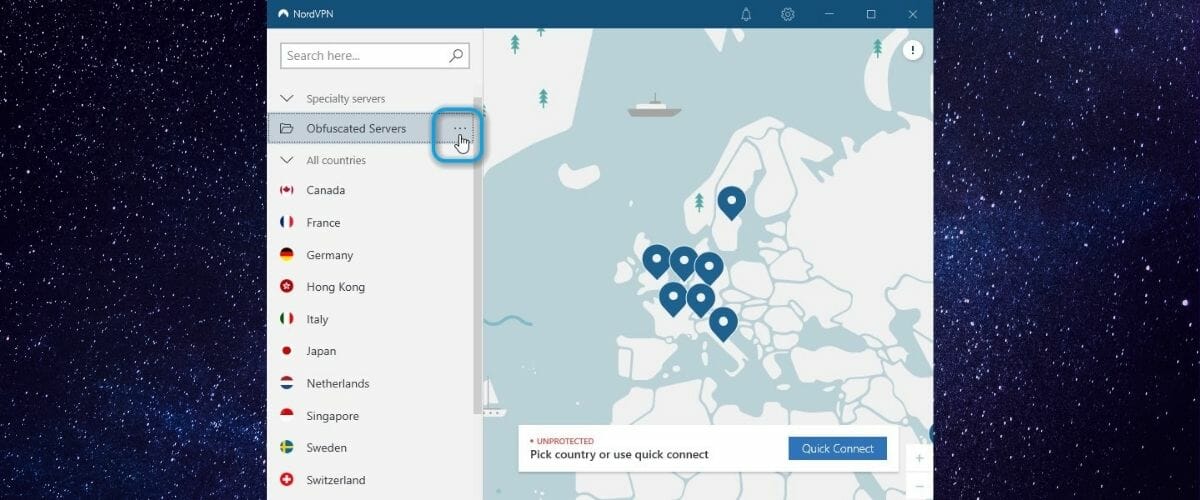
Task: Click the Hong Kong flag icon
Action: pos(287,286)
